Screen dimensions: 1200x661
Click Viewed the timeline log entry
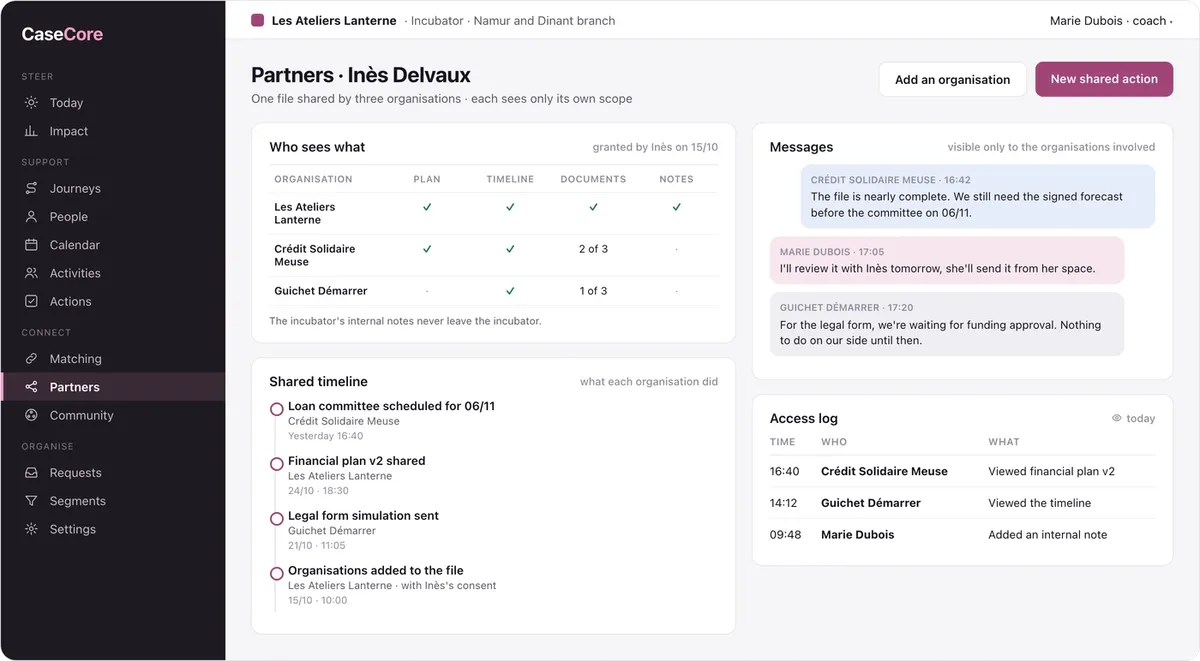[x=1039, y=503]
